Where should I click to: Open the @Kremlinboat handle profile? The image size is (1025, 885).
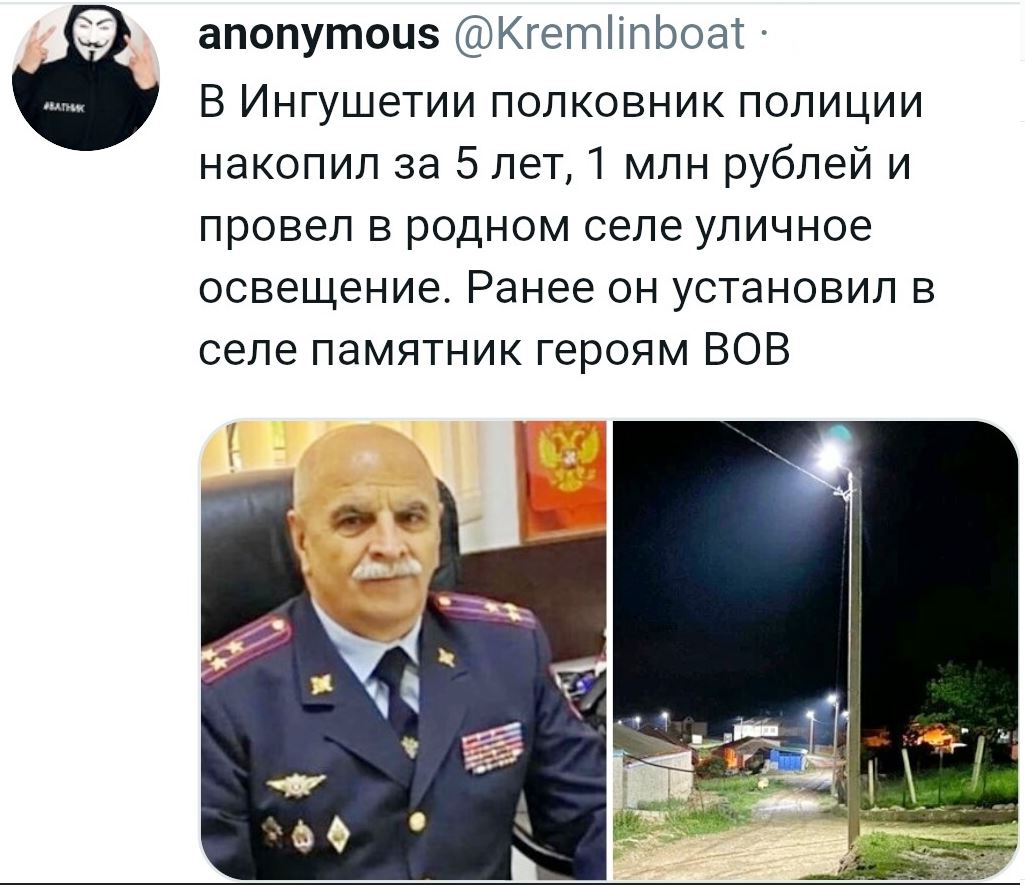[x=597, y=33]
